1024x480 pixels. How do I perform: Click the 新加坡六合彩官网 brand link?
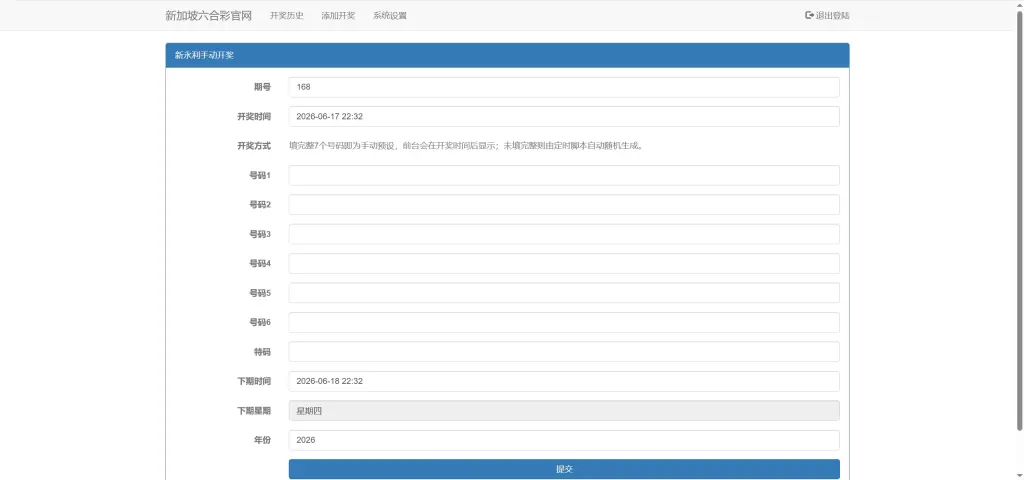(x=208, y=16)
